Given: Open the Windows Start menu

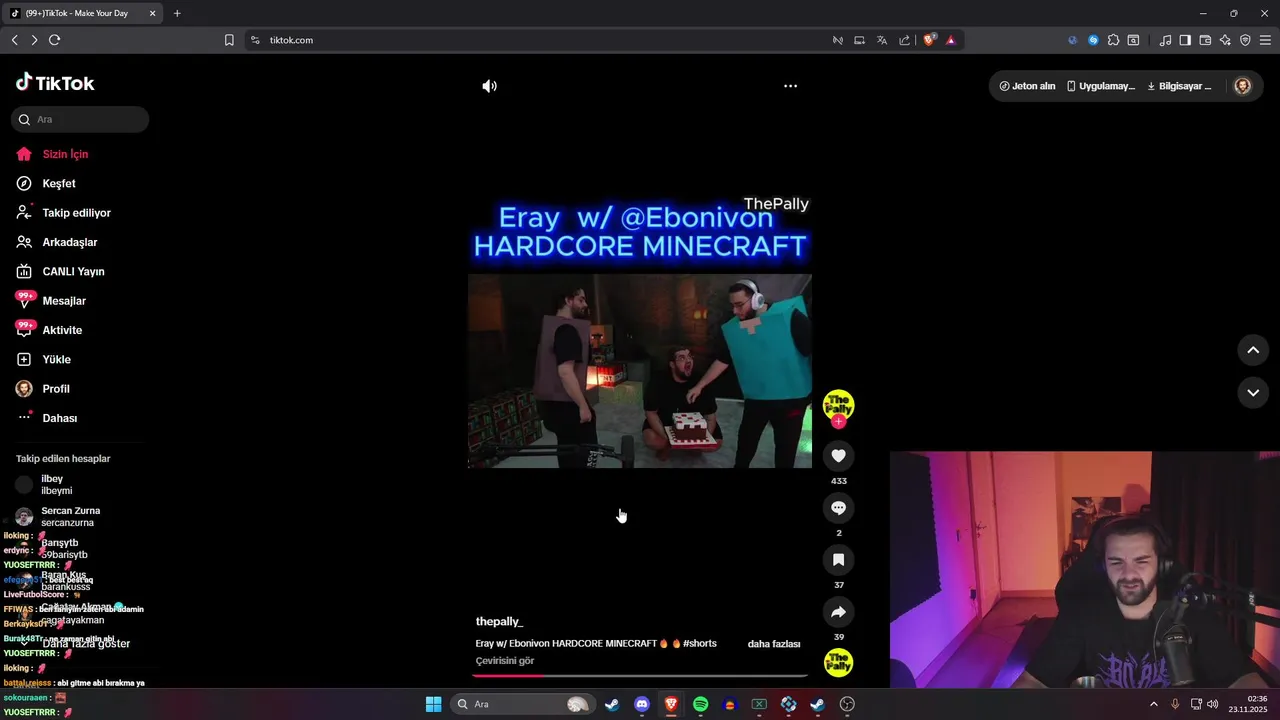Looking at the screenshot, I should click(433, 704).
